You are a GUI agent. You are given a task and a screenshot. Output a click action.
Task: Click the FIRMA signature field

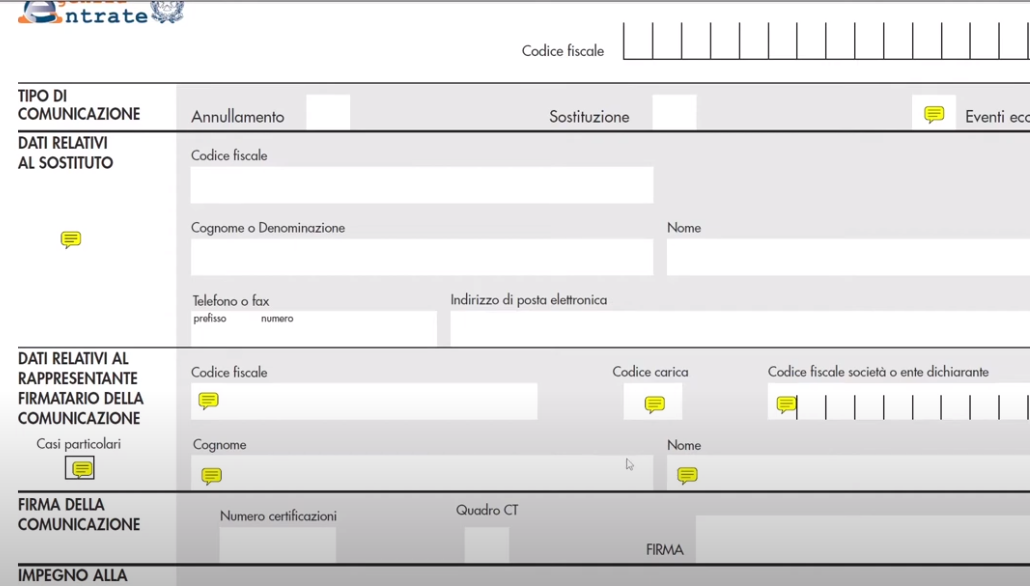point(862,540)
